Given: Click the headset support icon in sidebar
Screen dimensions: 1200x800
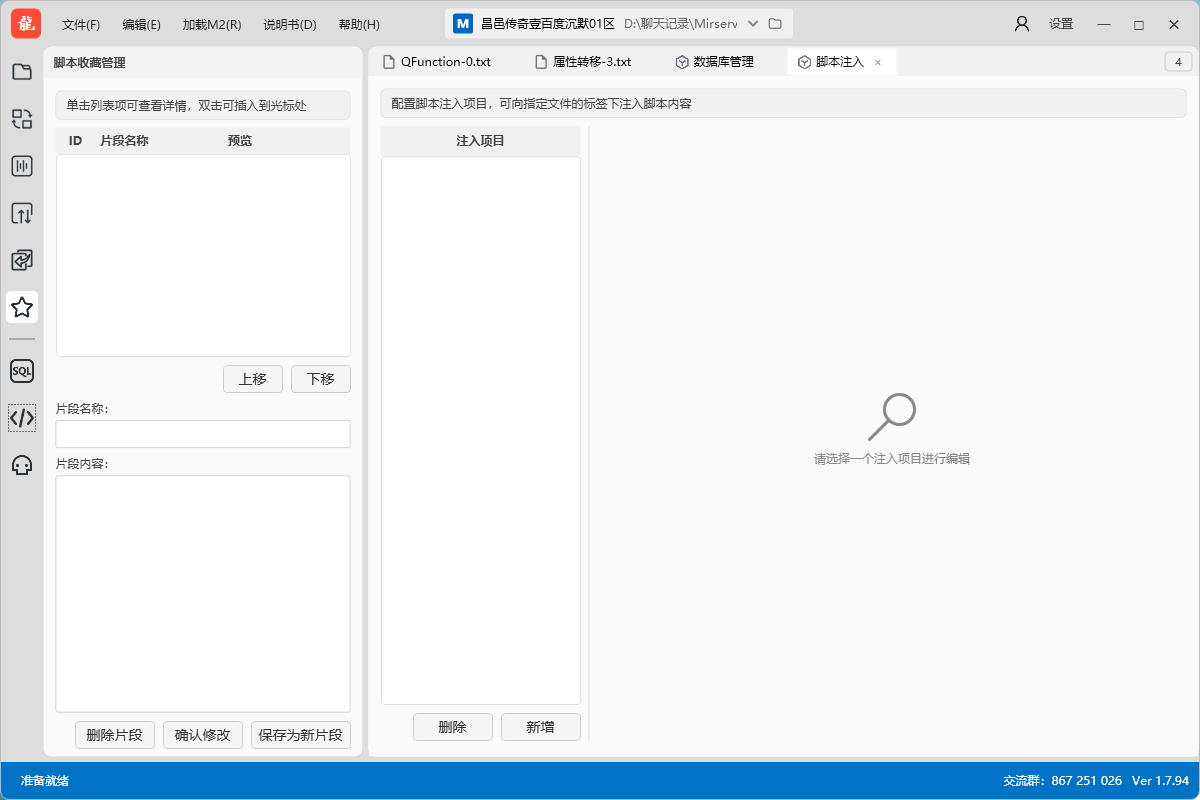Looking at the screenshot, I should click(x=22, y=465).
